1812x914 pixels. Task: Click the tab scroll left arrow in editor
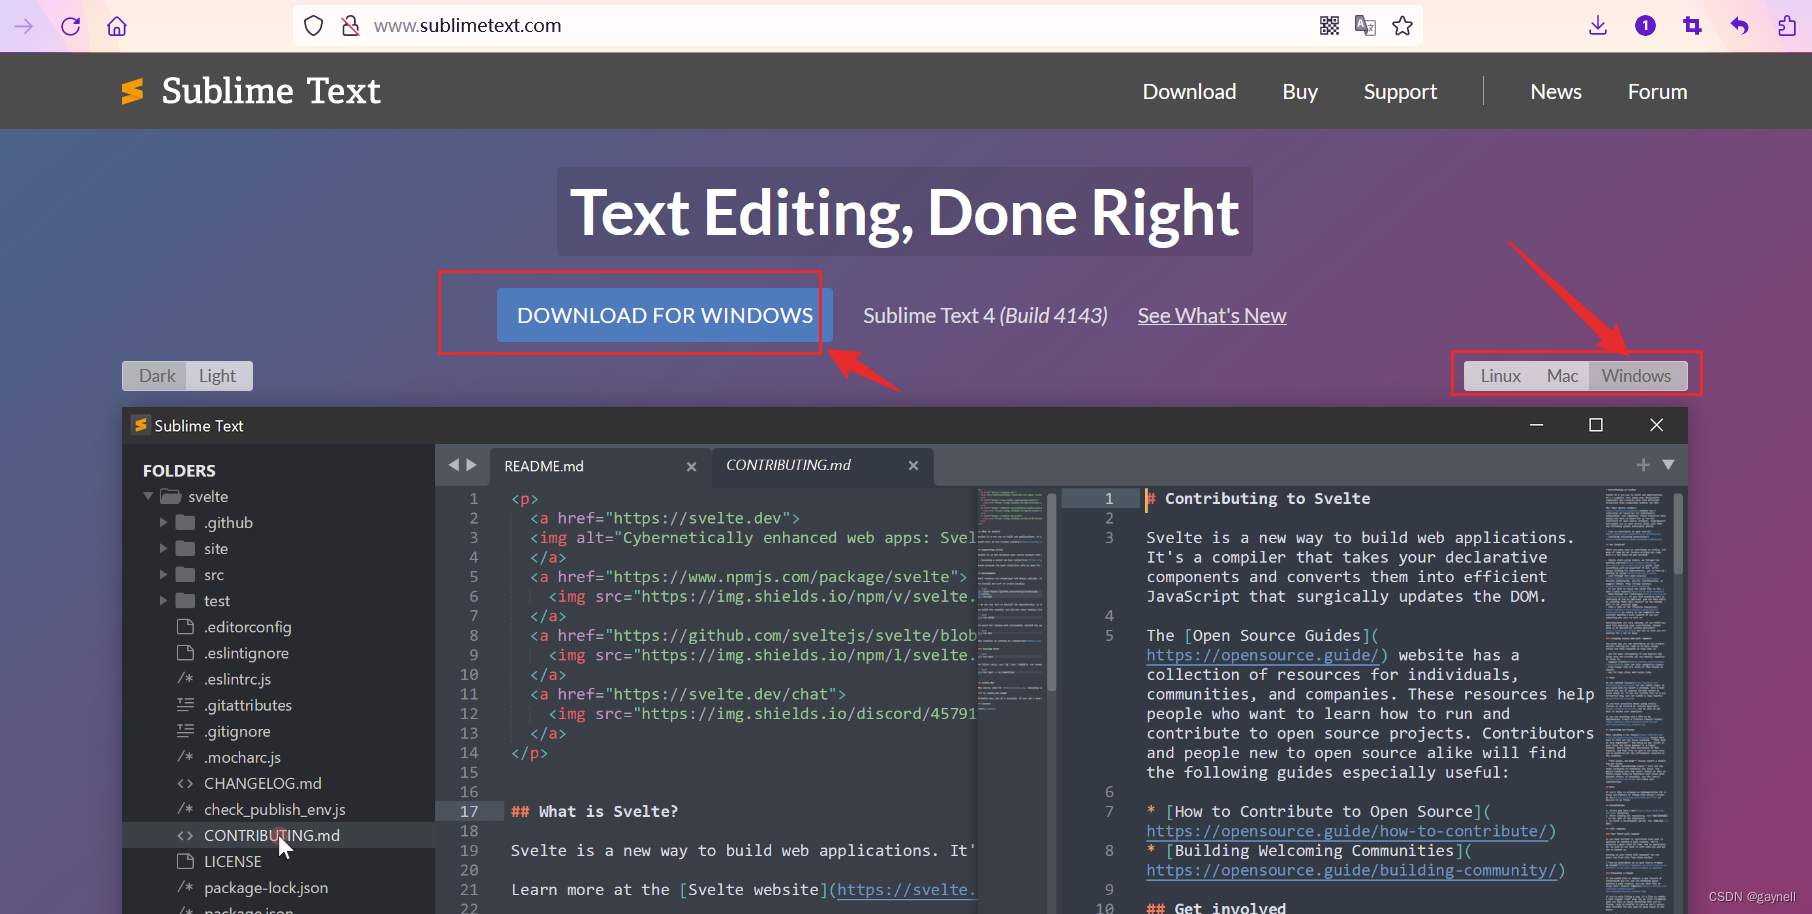tap(454, 465)
